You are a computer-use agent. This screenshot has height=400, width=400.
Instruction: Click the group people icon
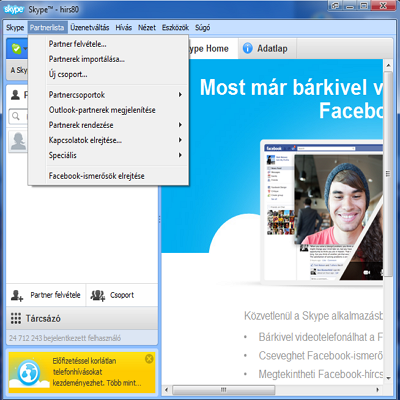(x=98, y=295)
